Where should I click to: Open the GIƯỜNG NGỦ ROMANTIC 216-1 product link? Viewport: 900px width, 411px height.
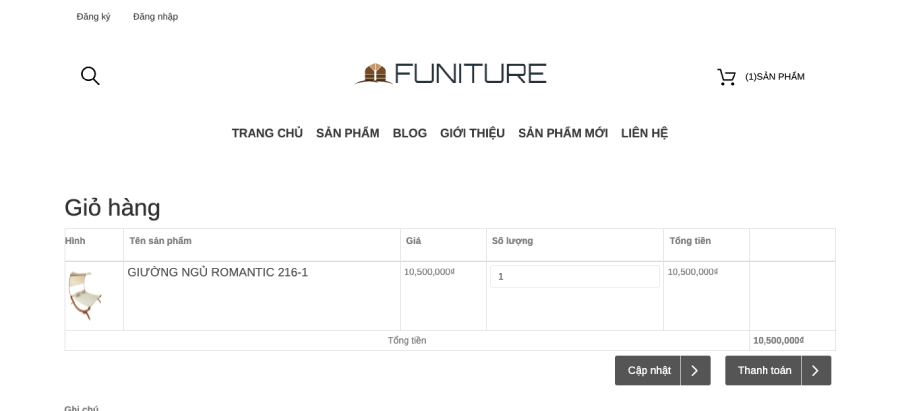[218, 273]
